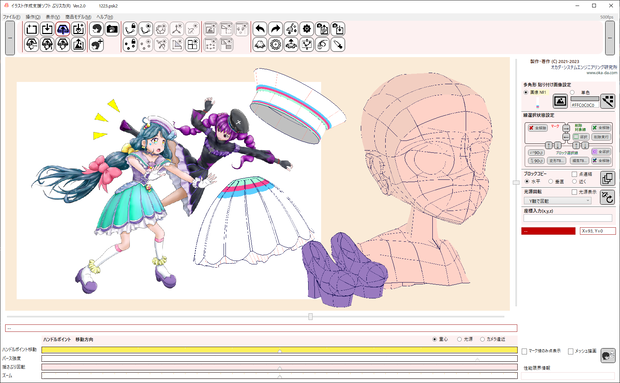Click the spiral rotate arrow icon
620x383 pixels.
pos(322,45)
